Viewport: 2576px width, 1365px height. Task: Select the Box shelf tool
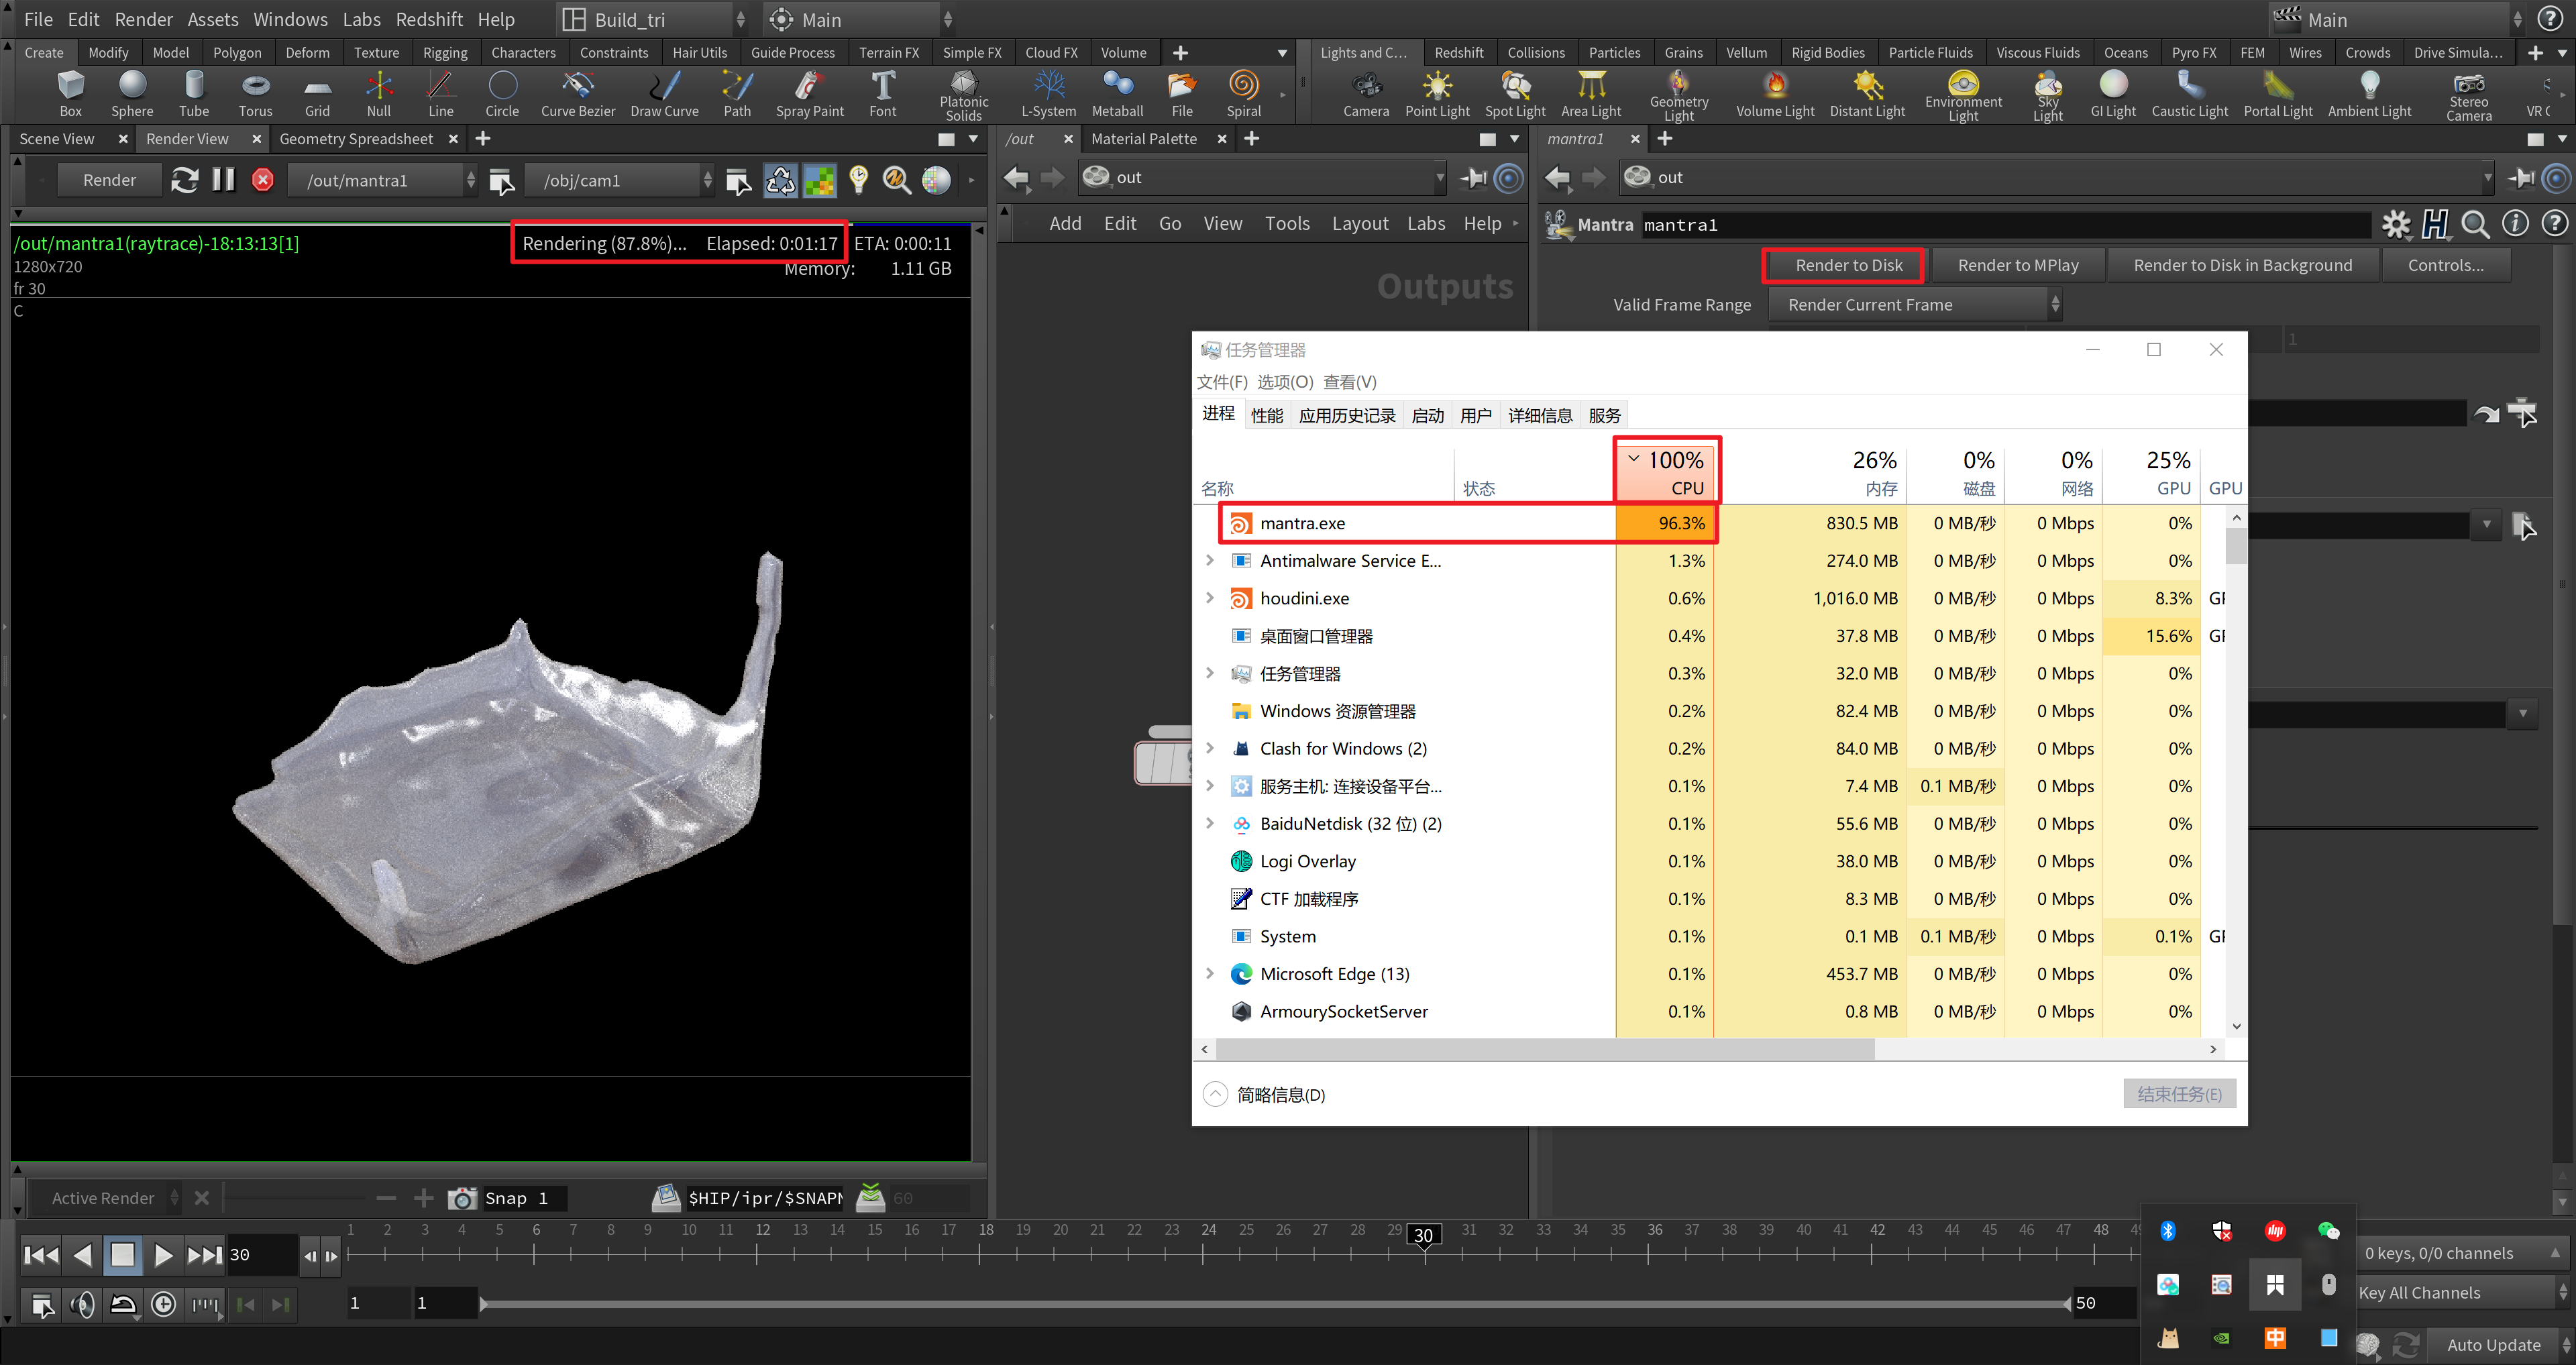tap(70, 94)
